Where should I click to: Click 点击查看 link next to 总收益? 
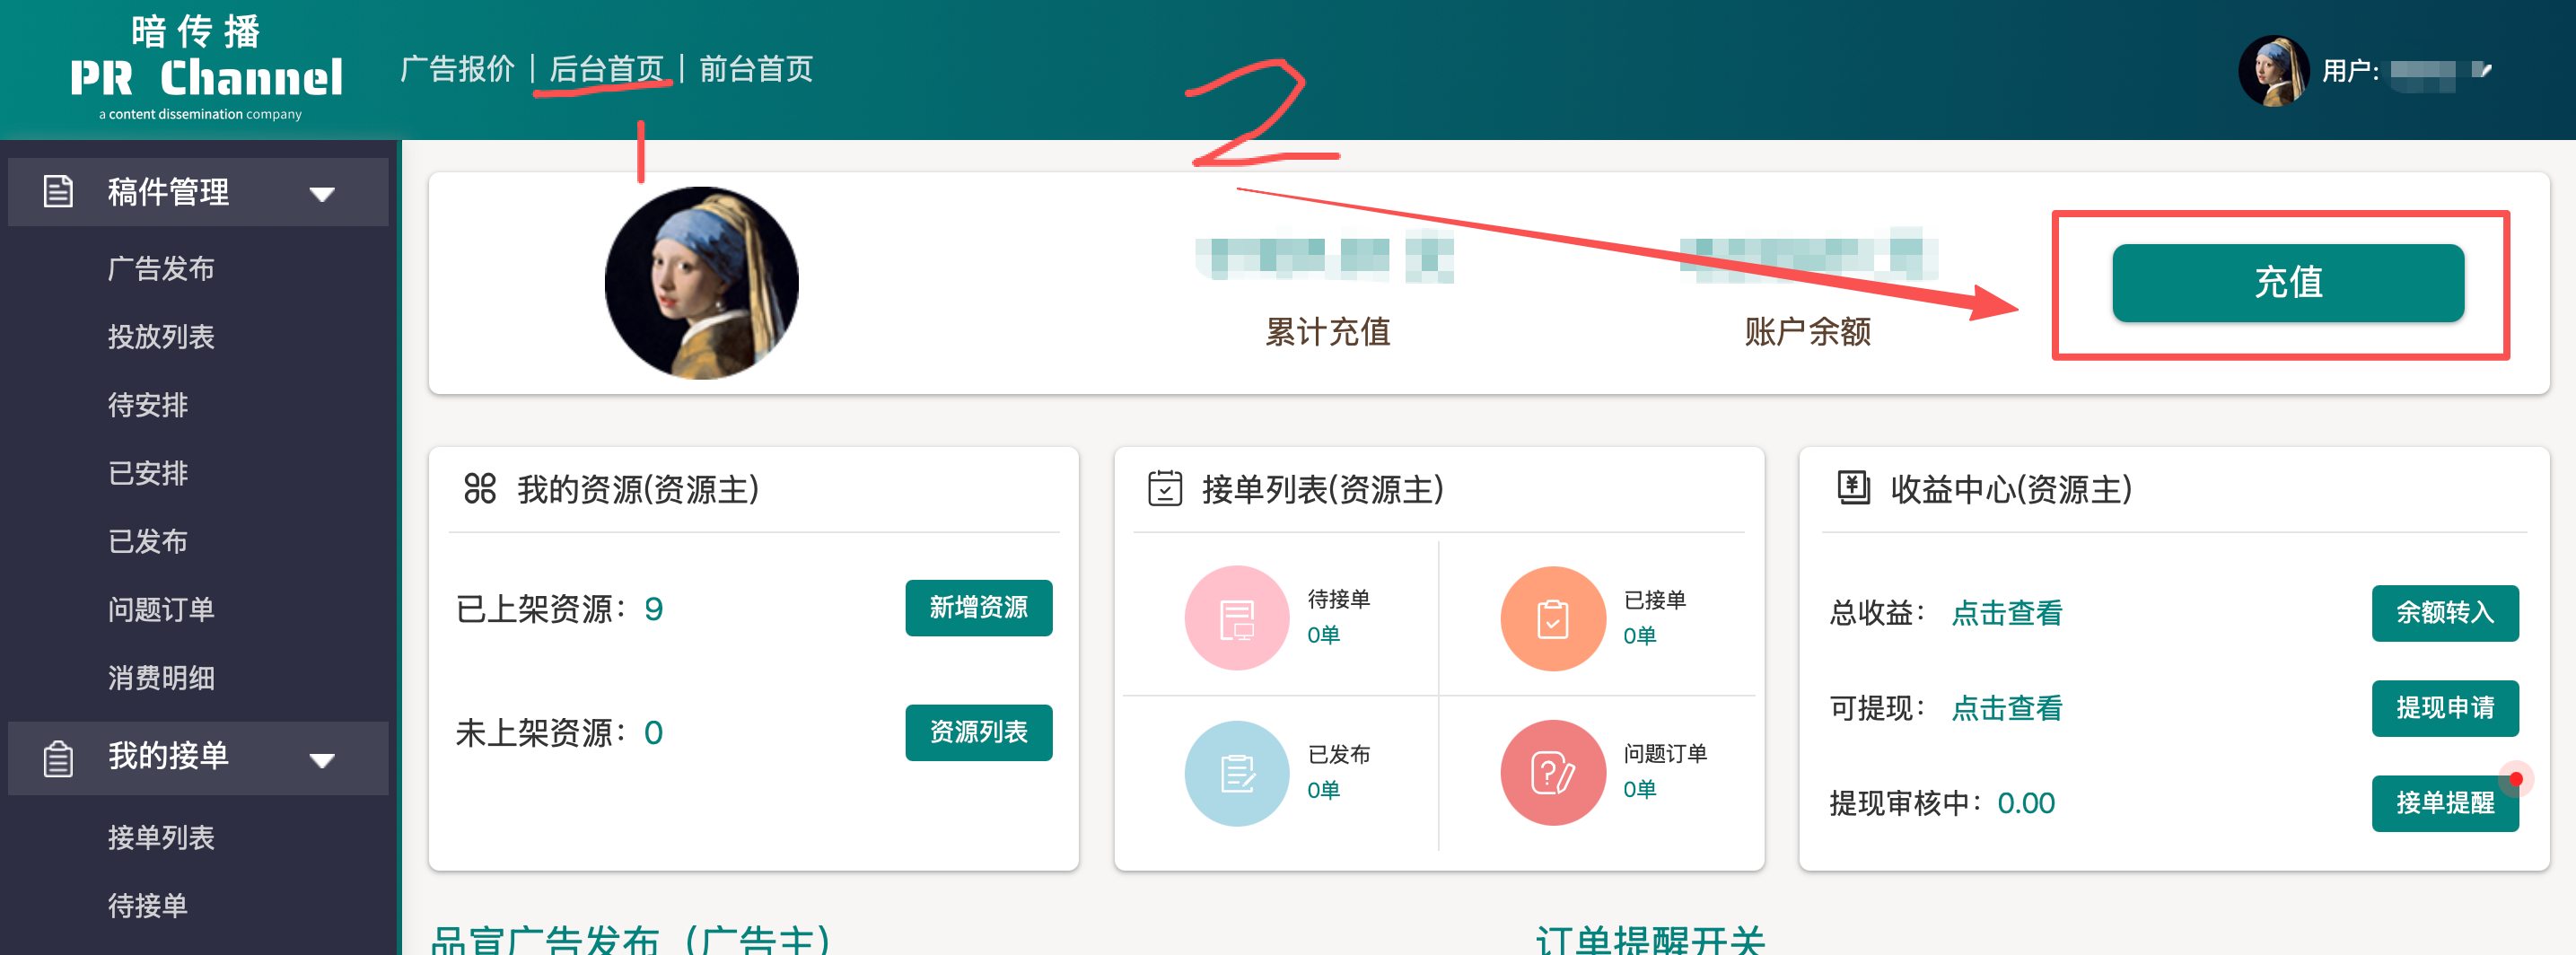click(2006, 612)
